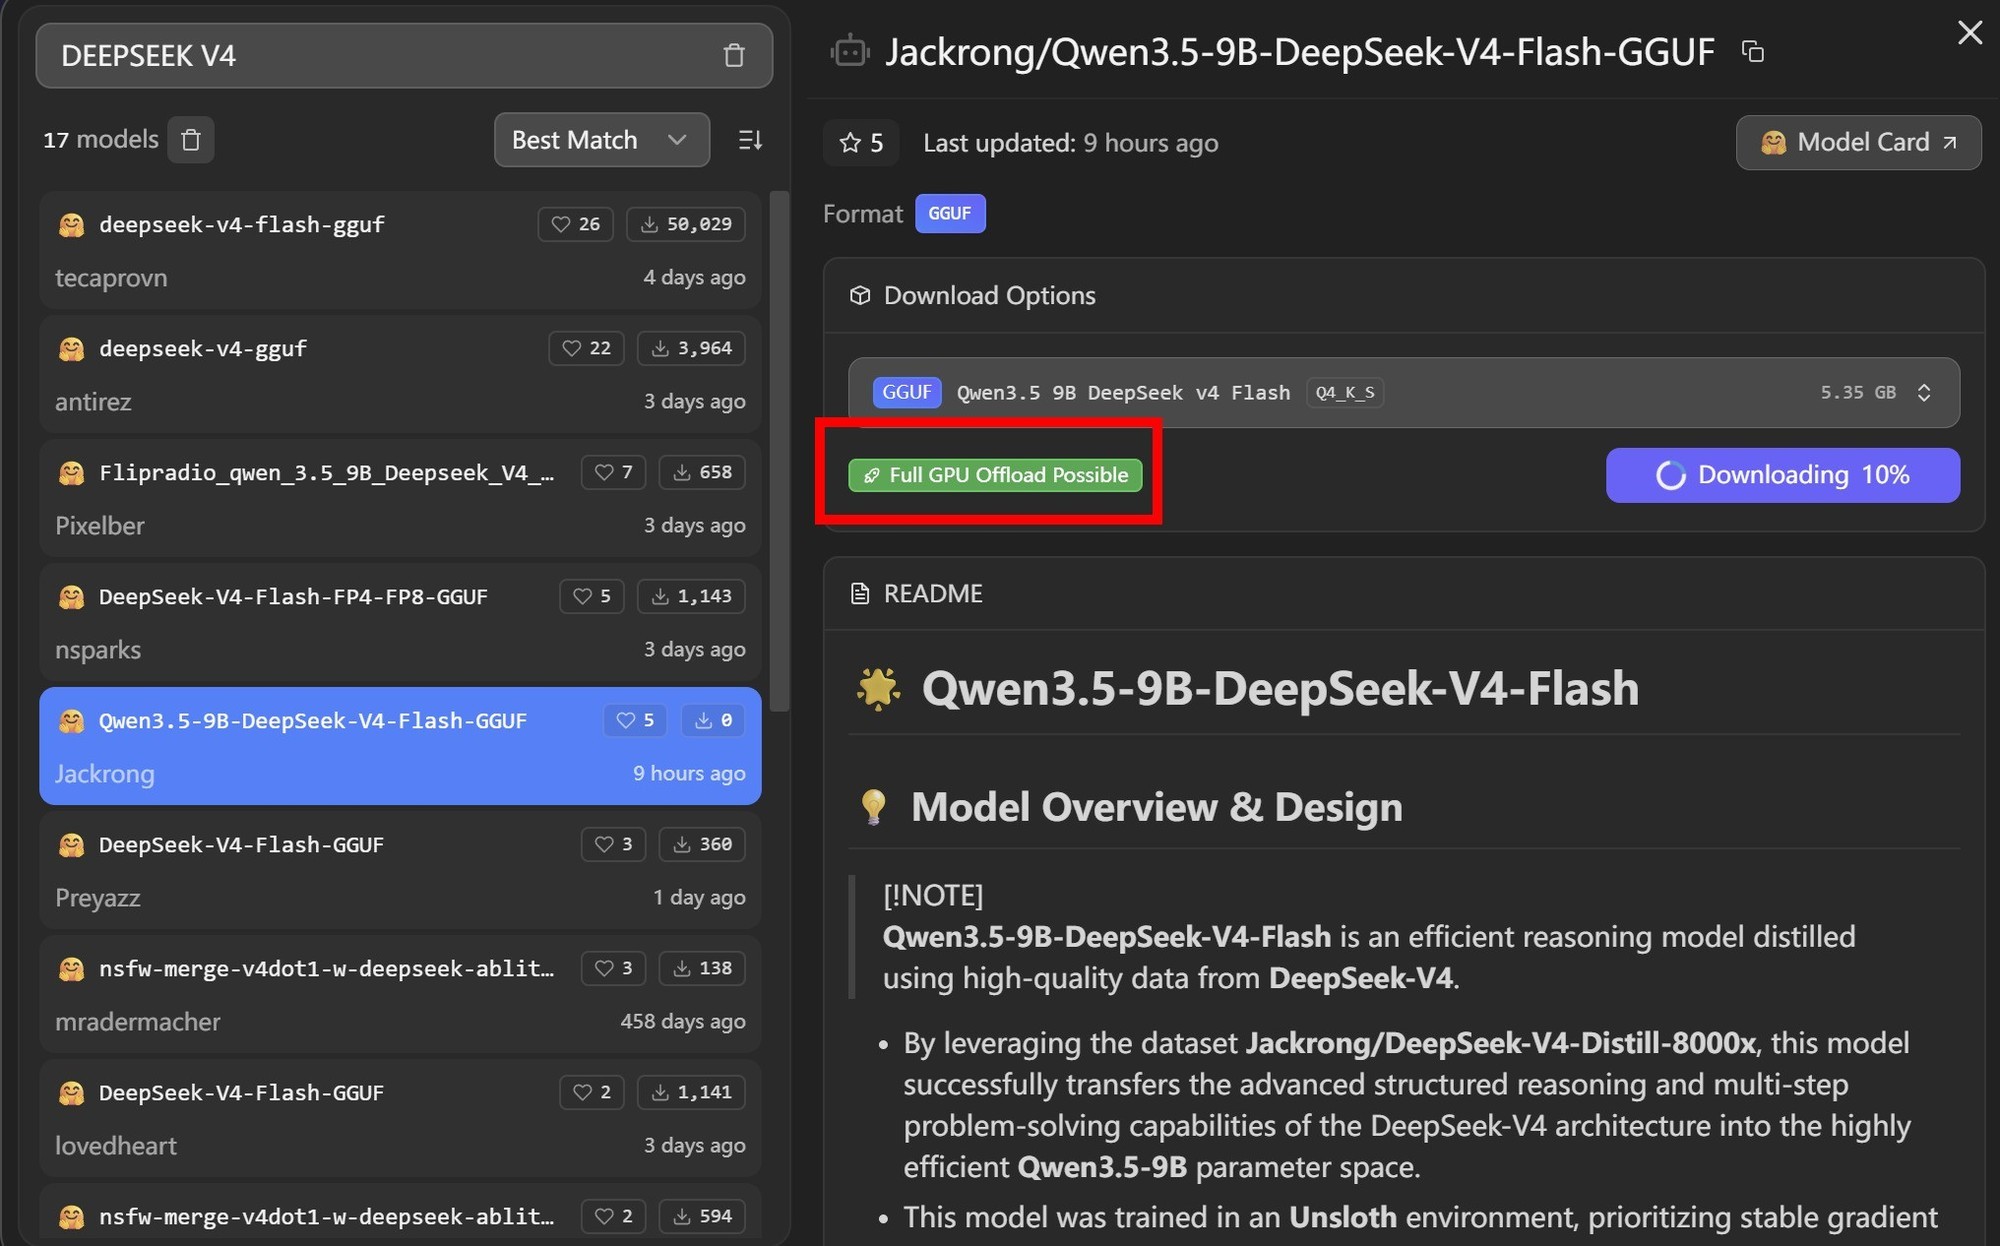Click the downloads badge showing 594
This screenshot has height=1246, width=2000.
point(702,1216)
